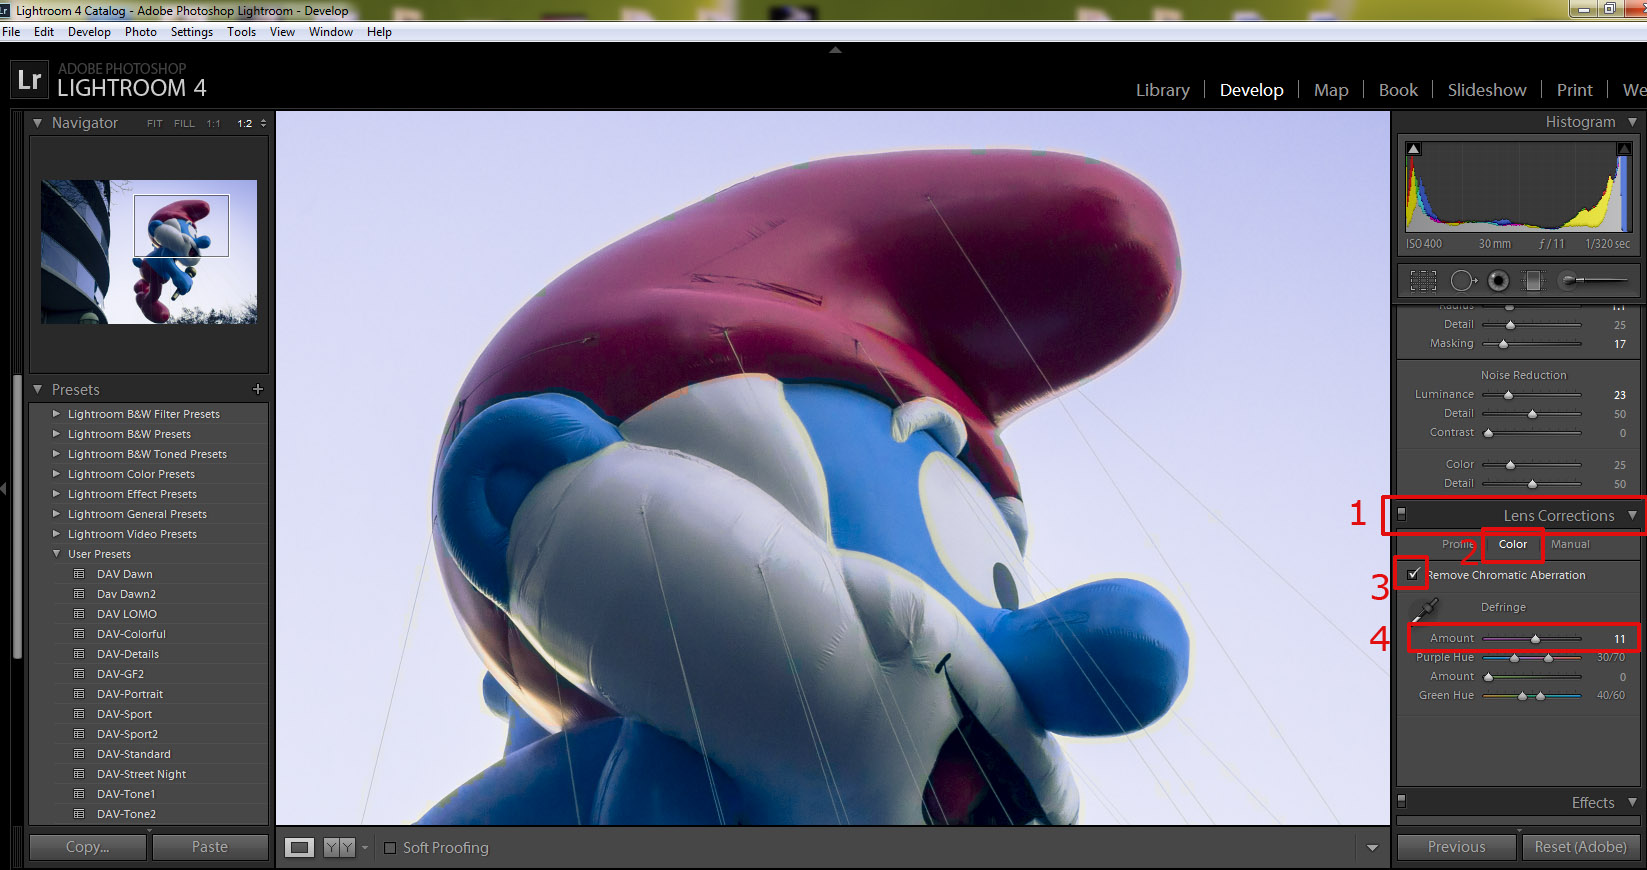This screenshot has width=1647, height=870.
Task: Hide the left panel group arrow
Action: pyautogui.click(x=4, y=488)
